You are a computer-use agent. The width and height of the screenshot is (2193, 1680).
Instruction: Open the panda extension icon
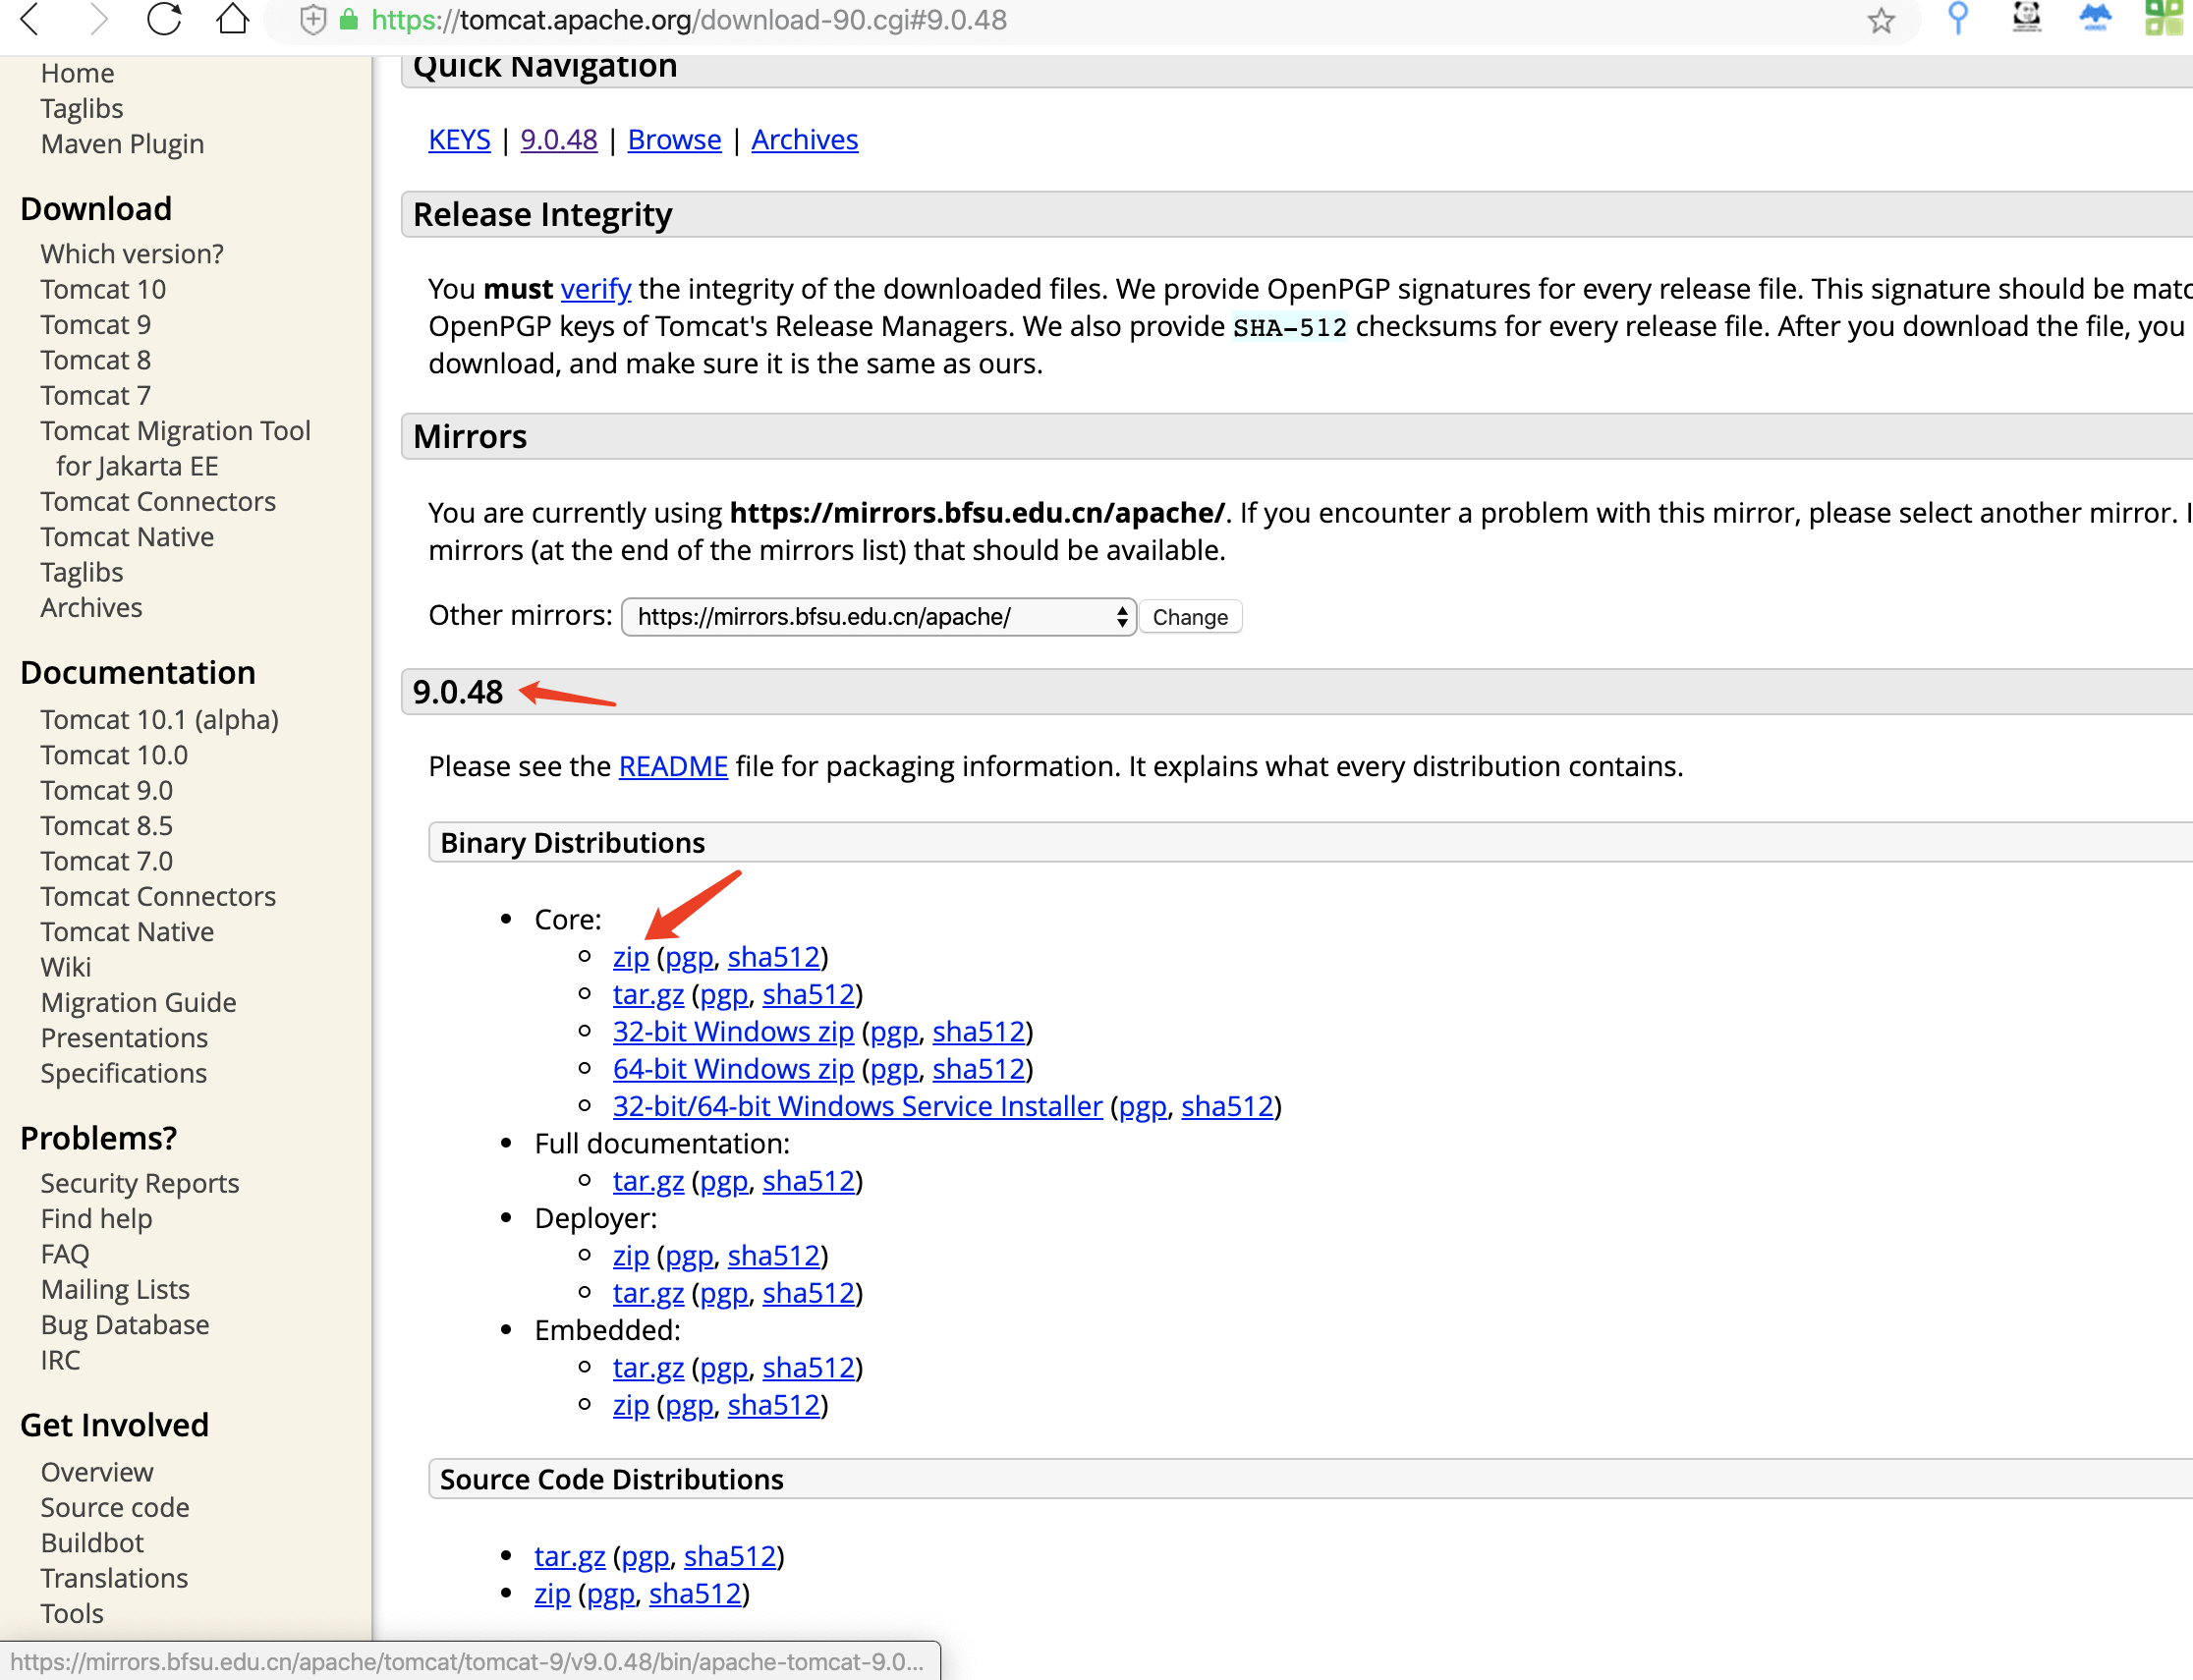2026,18
